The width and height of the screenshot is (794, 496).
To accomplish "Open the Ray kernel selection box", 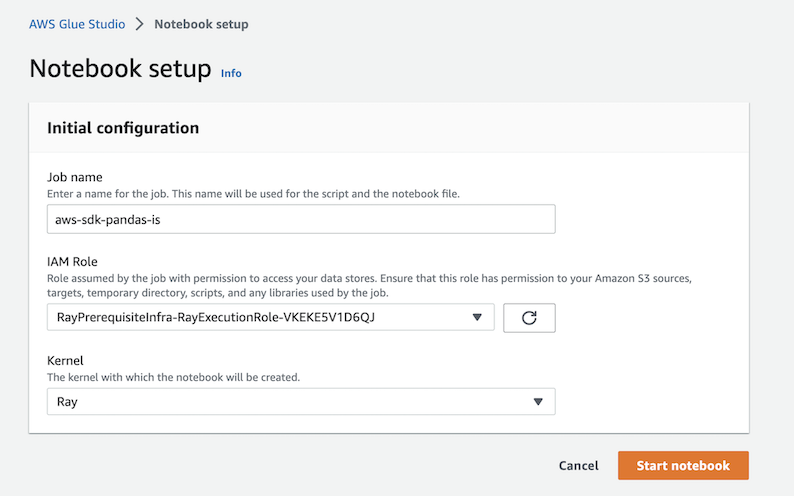I will [x=301, y=401].
